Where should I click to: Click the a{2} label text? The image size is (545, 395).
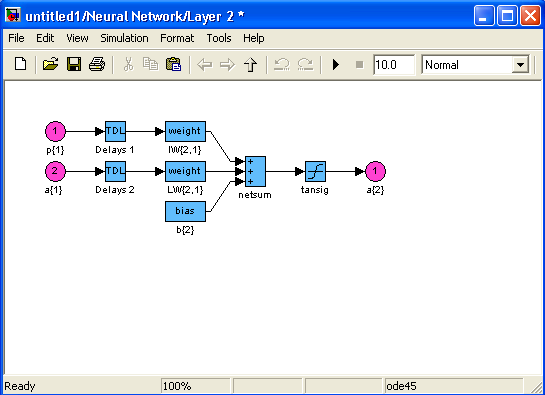click(375, 190)
